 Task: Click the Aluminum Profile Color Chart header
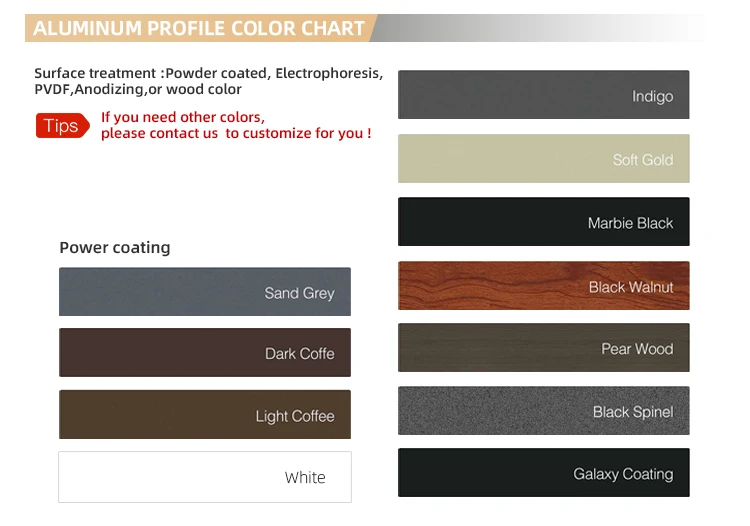coord(199,28)
